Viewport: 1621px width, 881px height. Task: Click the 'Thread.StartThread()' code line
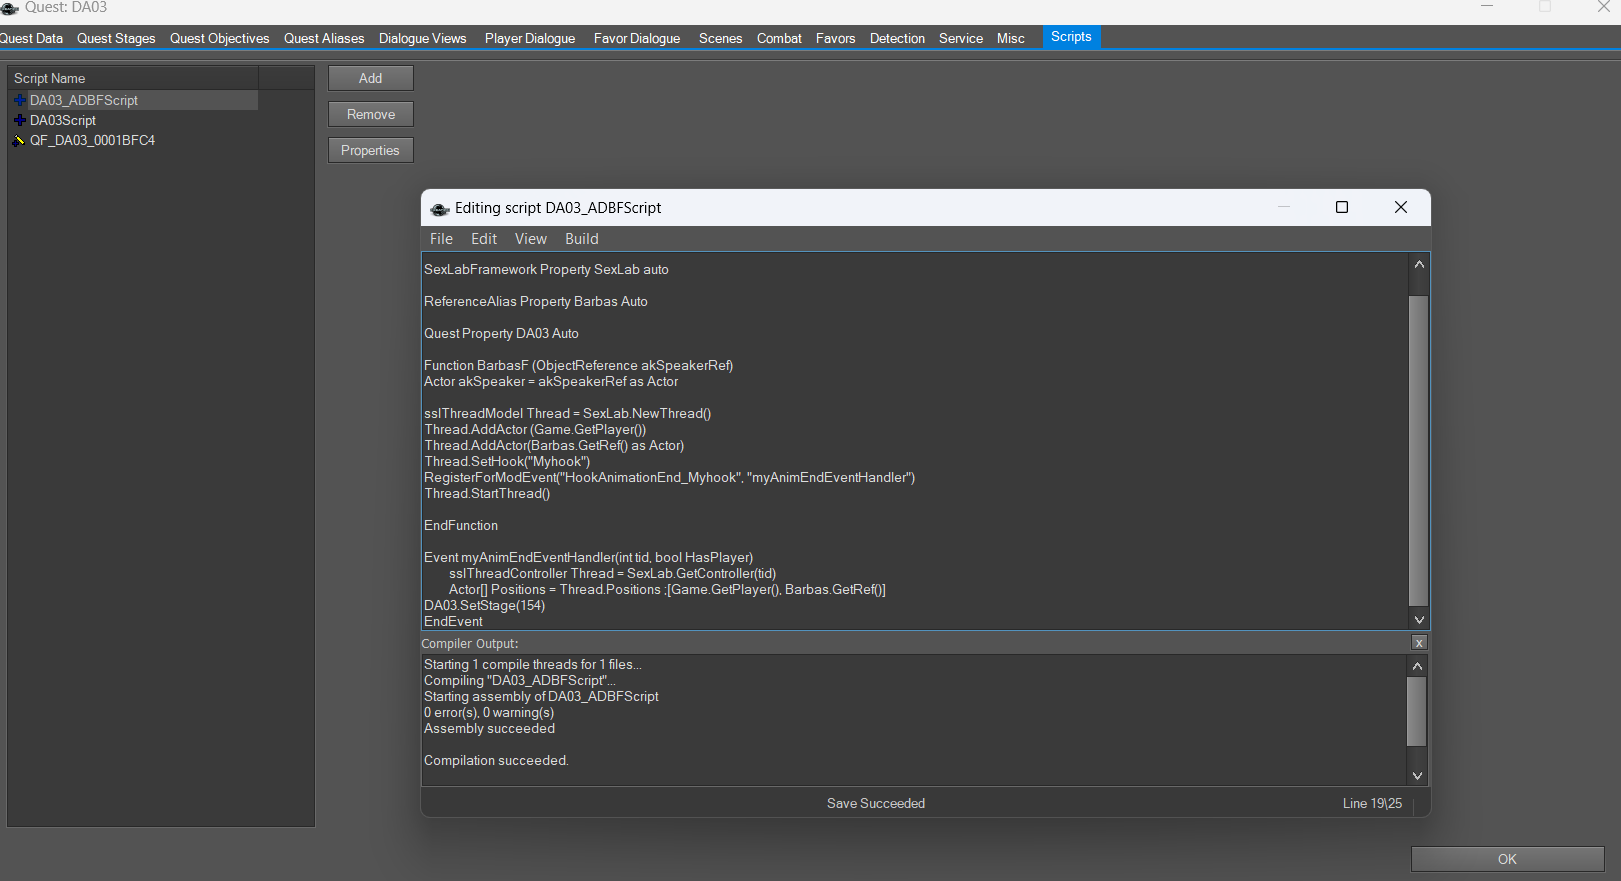[487, 493]
